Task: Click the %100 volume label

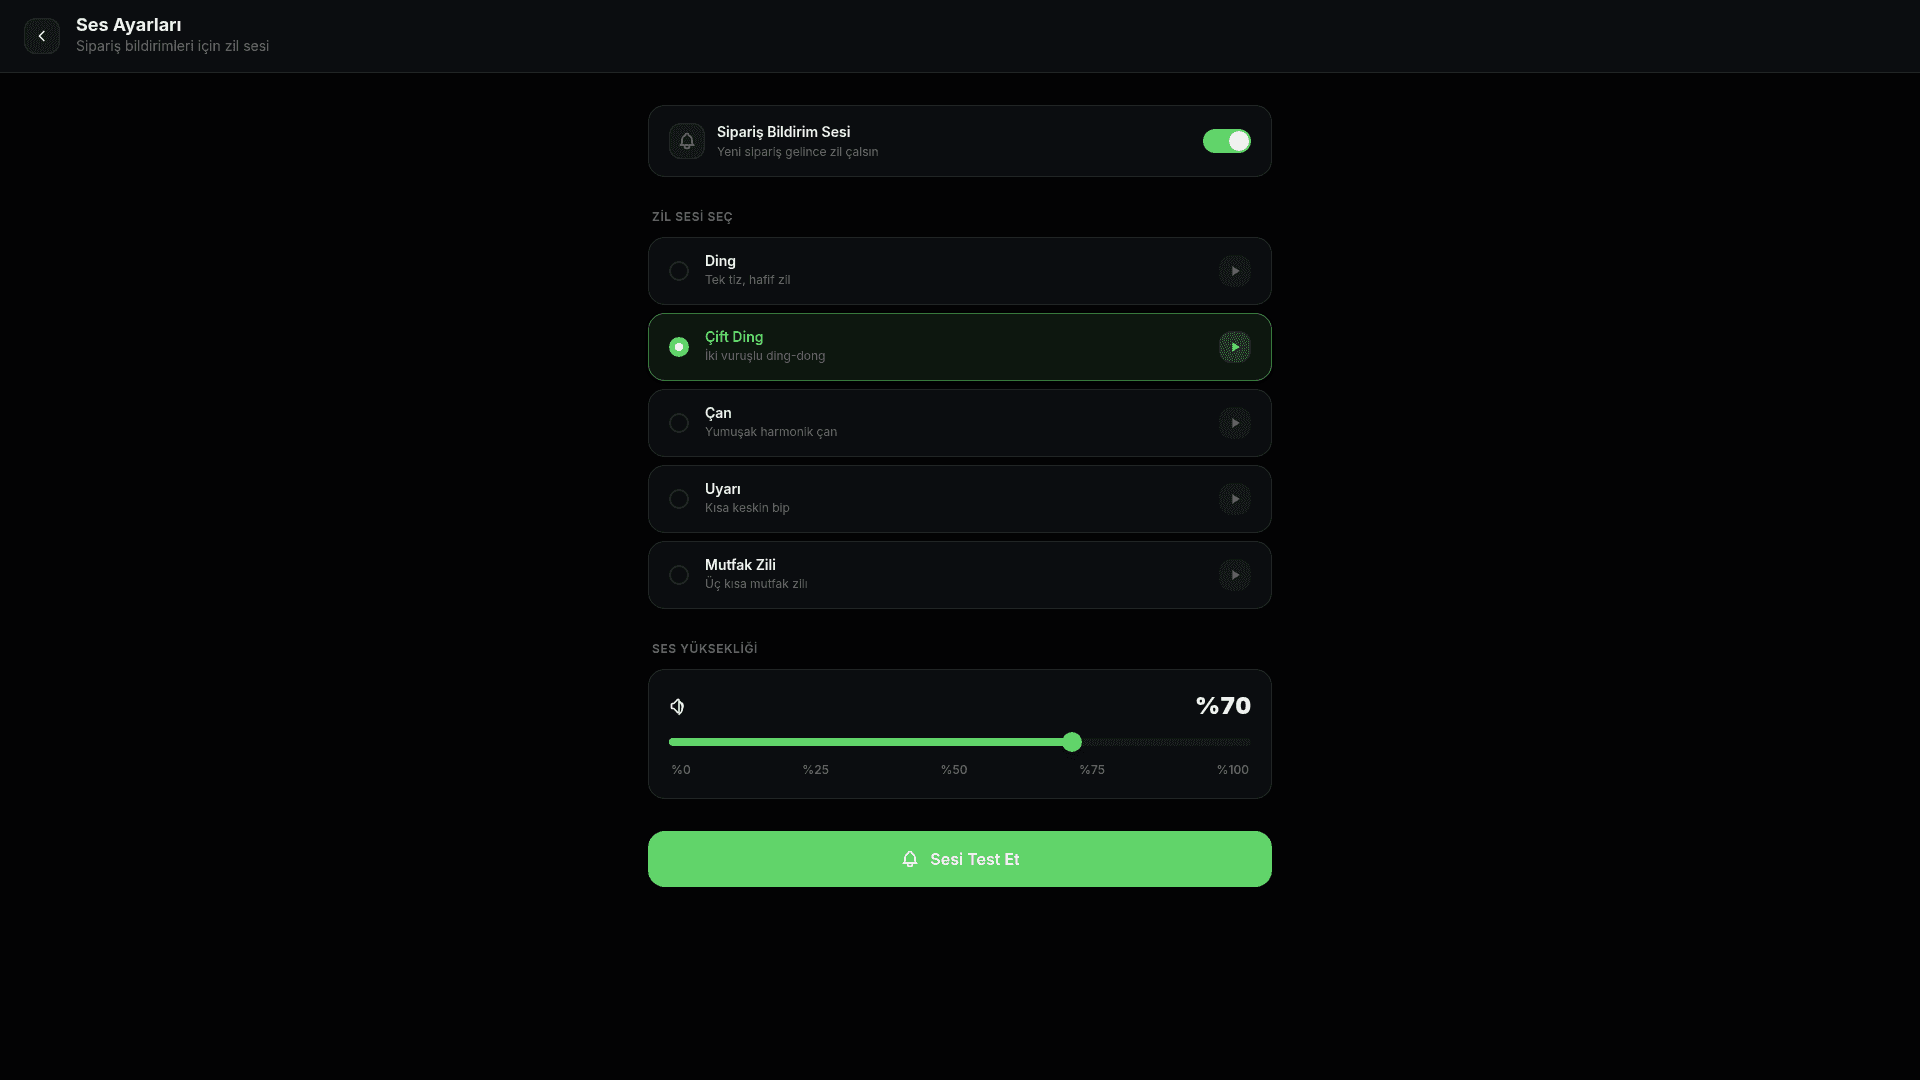Action: pos(1233,770)
